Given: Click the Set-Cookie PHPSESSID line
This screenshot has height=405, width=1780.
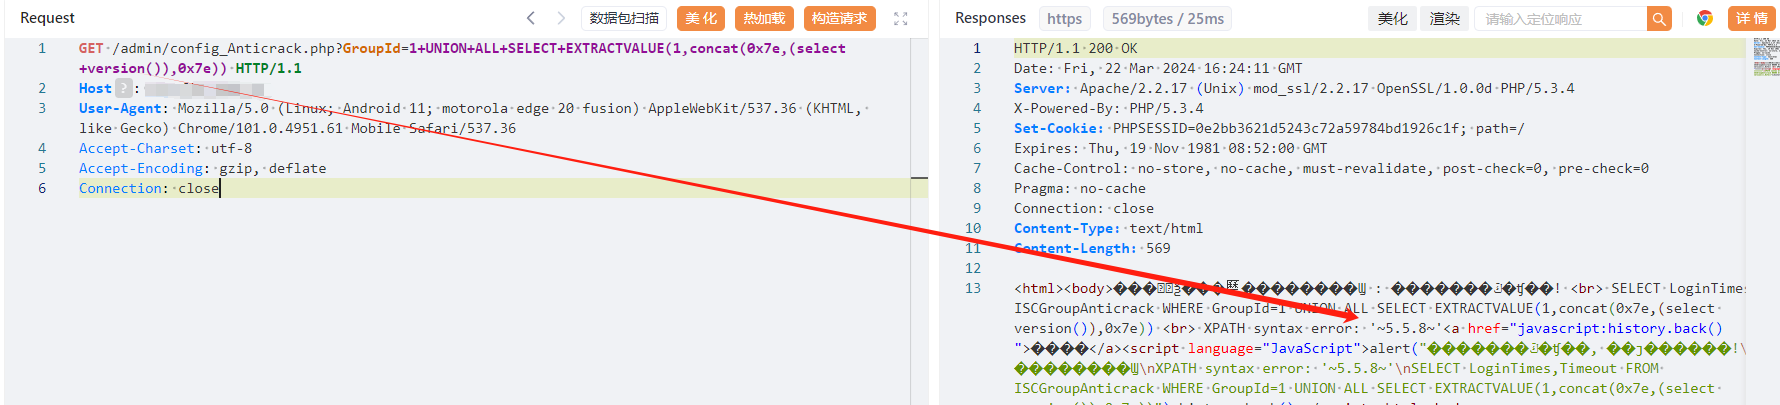Looking at the screenshot, I should click(1269, 128).
